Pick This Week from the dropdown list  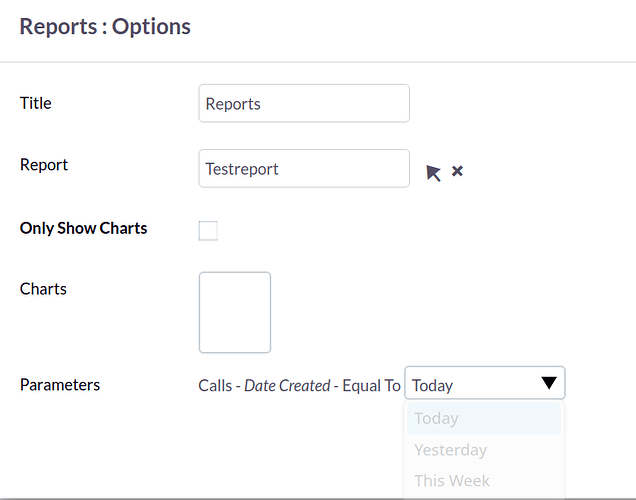pyautogui.click(x=484, y=481)
